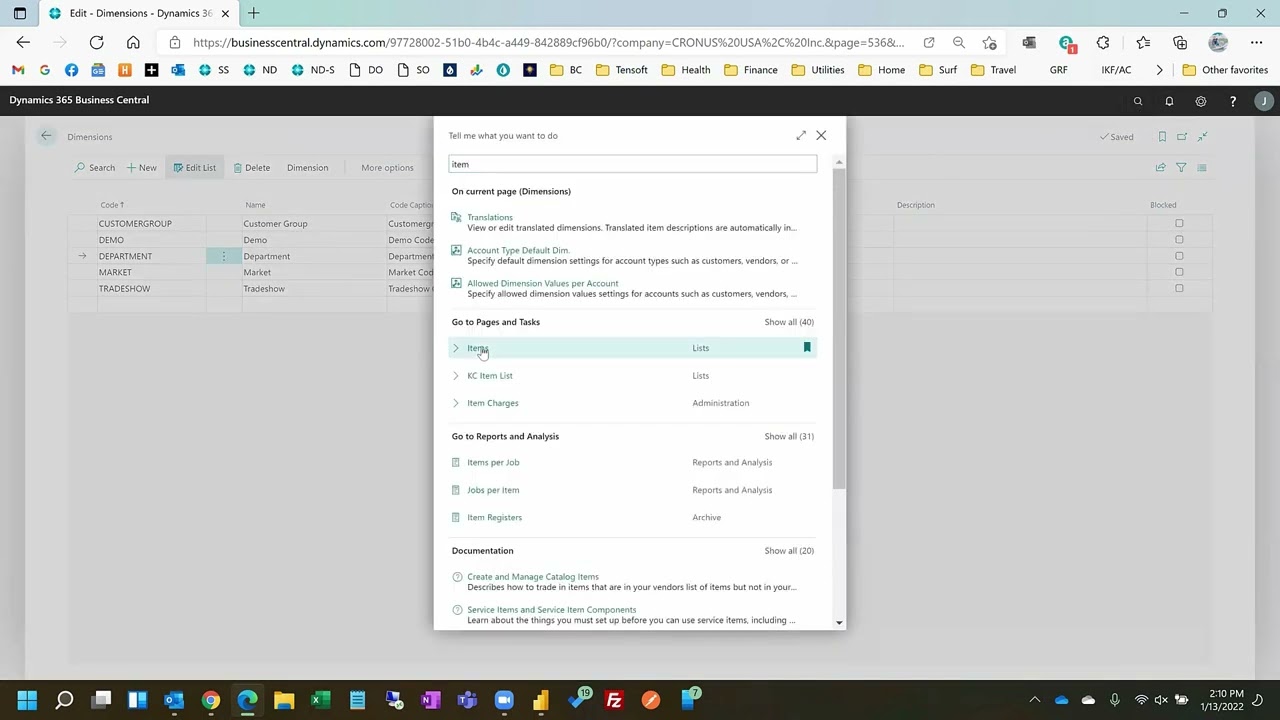Go to browser home page

(133, 42)
